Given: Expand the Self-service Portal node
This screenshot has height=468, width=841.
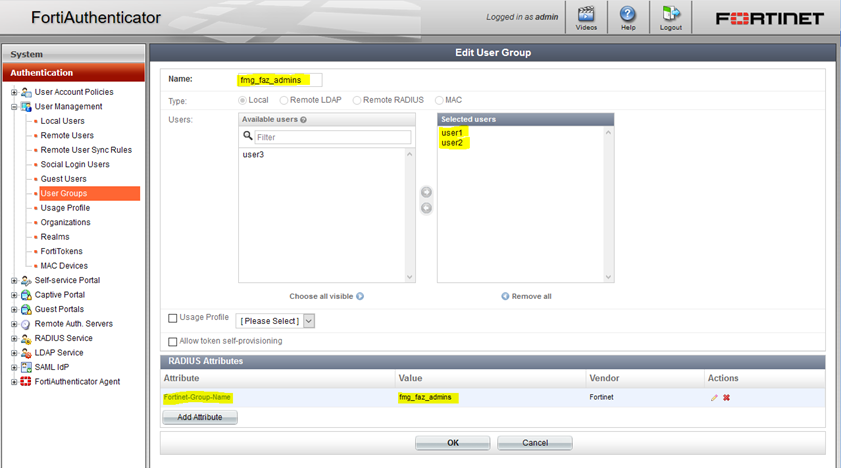Looking at the screenshot, I should coord(14,280).
